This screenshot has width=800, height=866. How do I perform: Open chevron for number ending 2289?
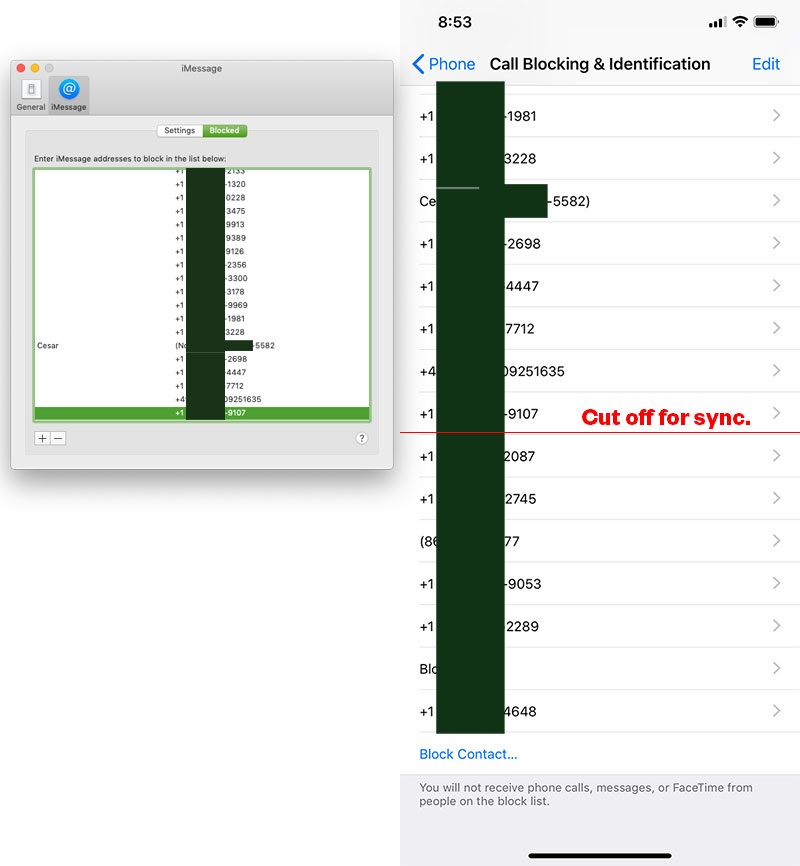pos(776,626)
